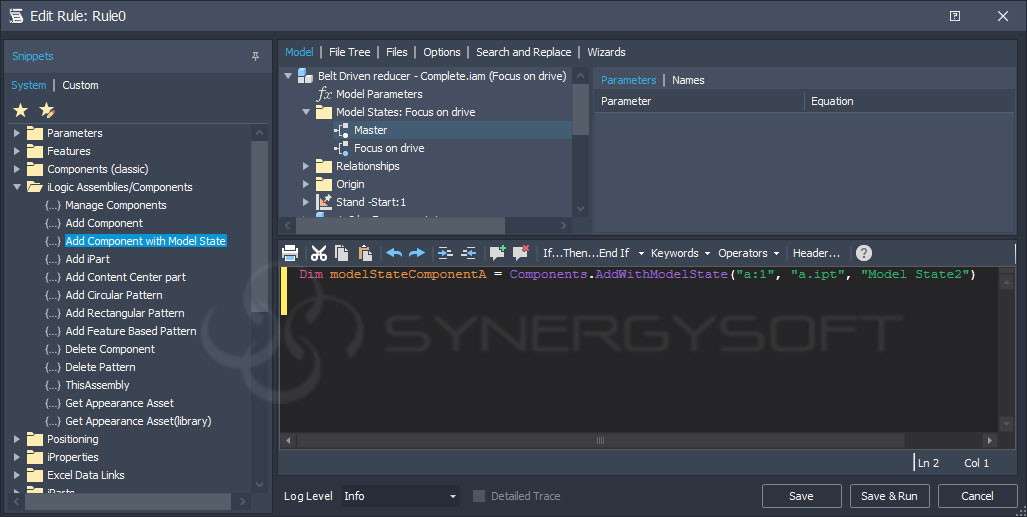
Task: Click the iLogic Assemblies/Components open folder icon
Action: tap(35, 187)
